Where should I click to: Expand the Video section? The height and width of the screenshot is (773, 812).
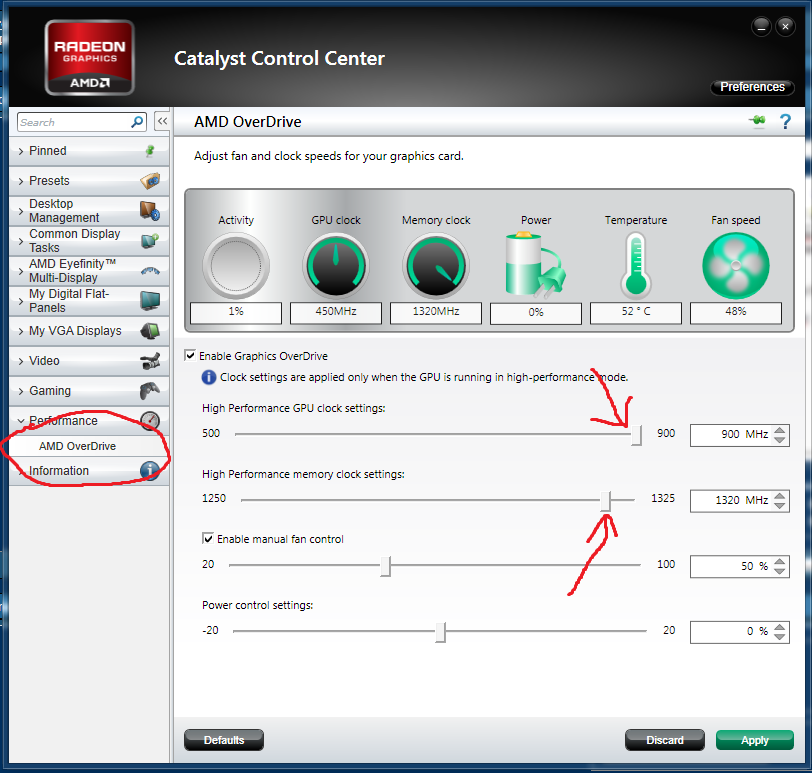pyautogui.click(x=89, y=361)
